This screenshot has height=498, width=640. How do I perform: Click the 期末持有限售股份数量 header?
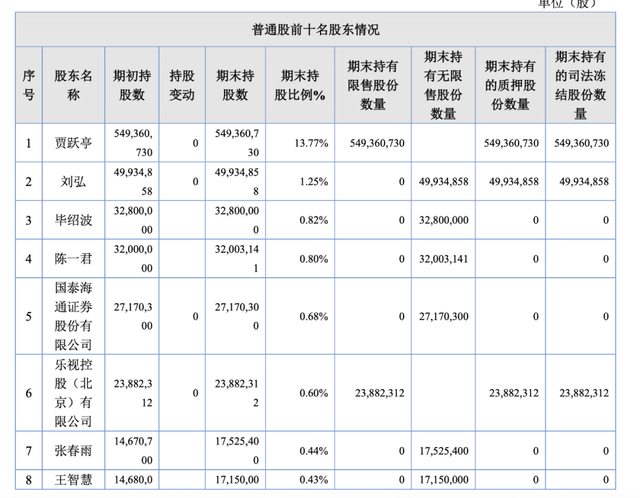click(374, 85)
